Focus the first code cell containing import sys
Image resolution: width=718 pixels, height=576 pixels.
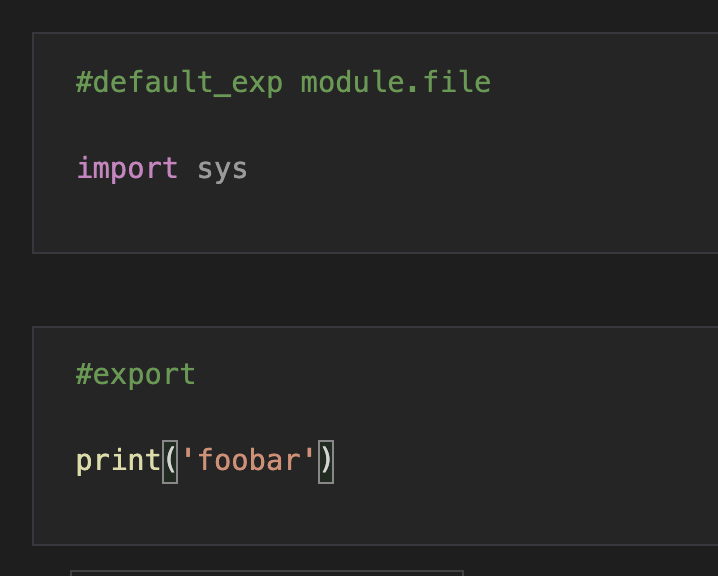375,143
